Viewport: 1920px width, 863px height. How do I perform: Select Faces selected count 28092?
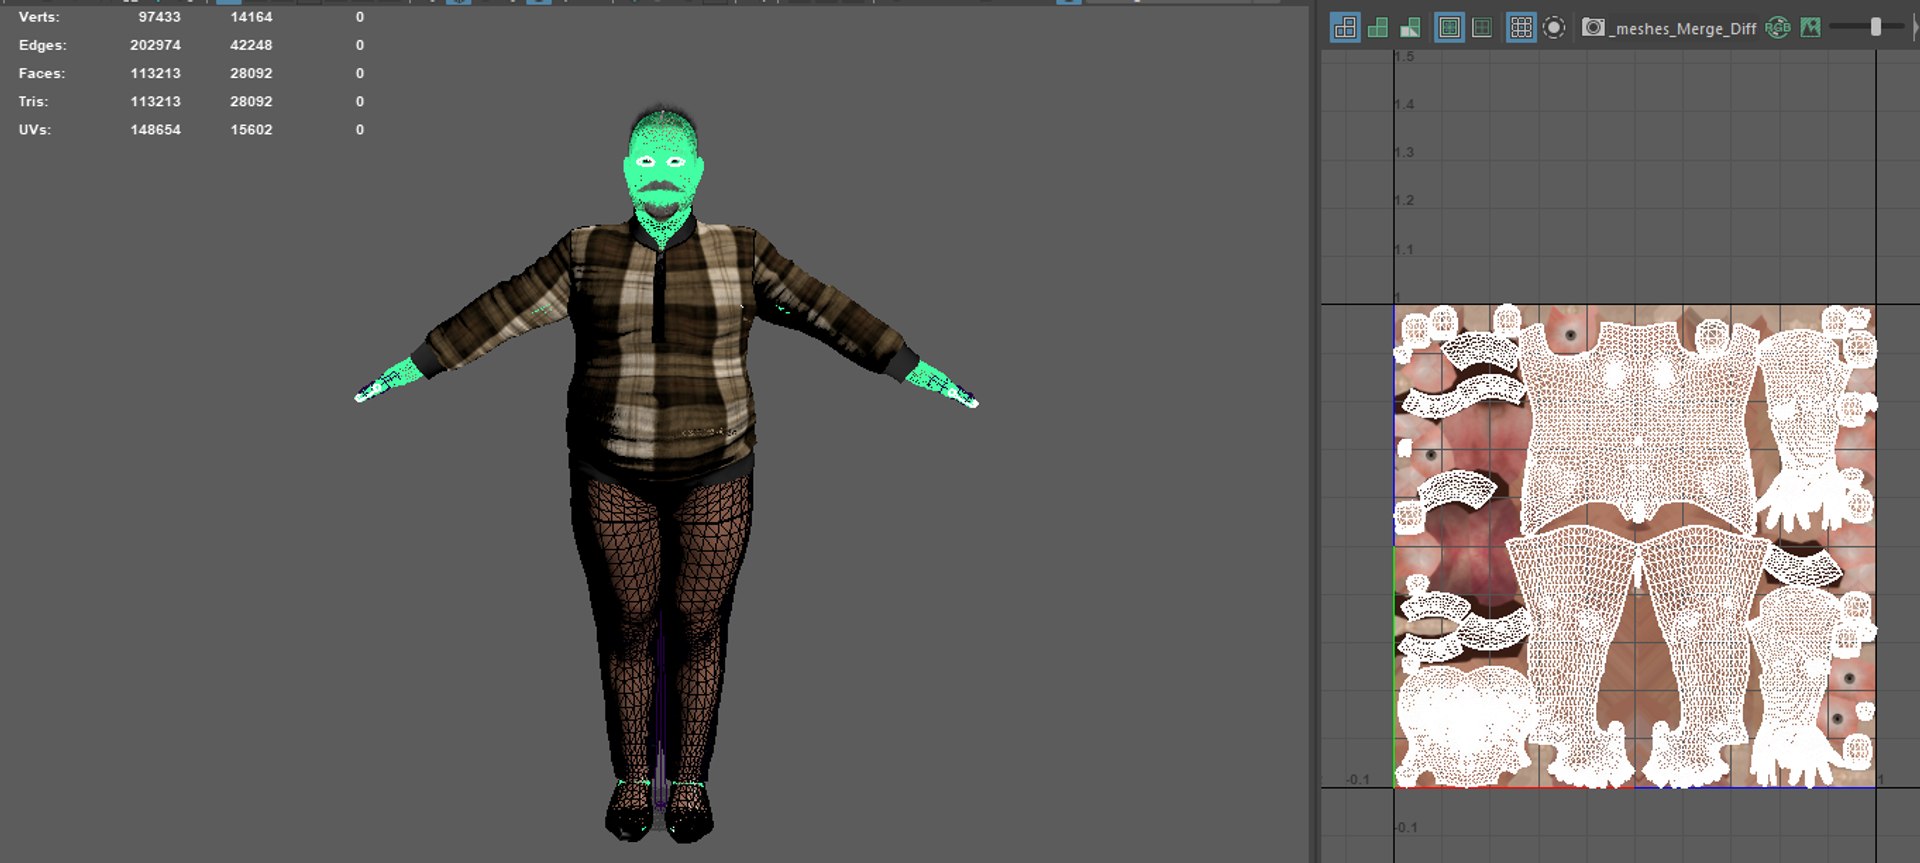click(251, 73)
